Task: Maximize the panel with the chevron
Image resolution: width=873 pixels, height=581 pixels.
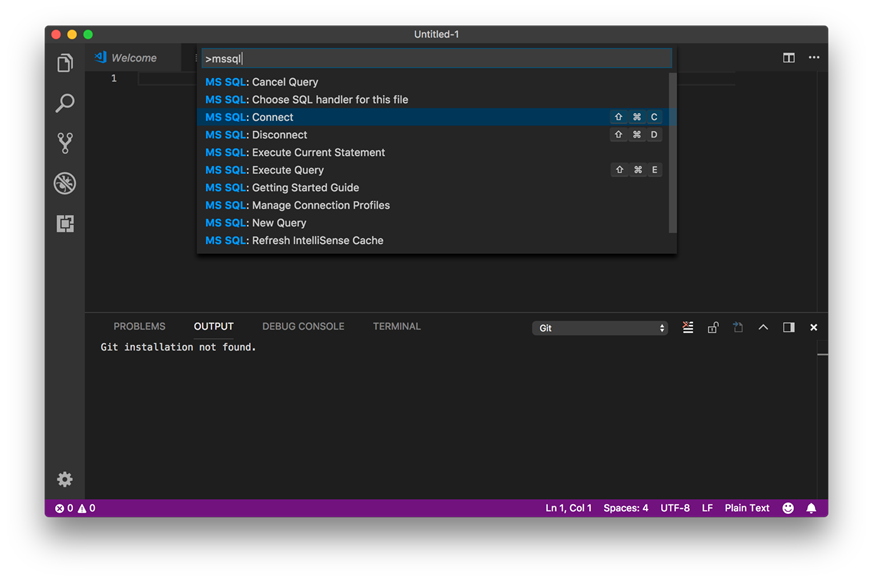Action: 763,327
